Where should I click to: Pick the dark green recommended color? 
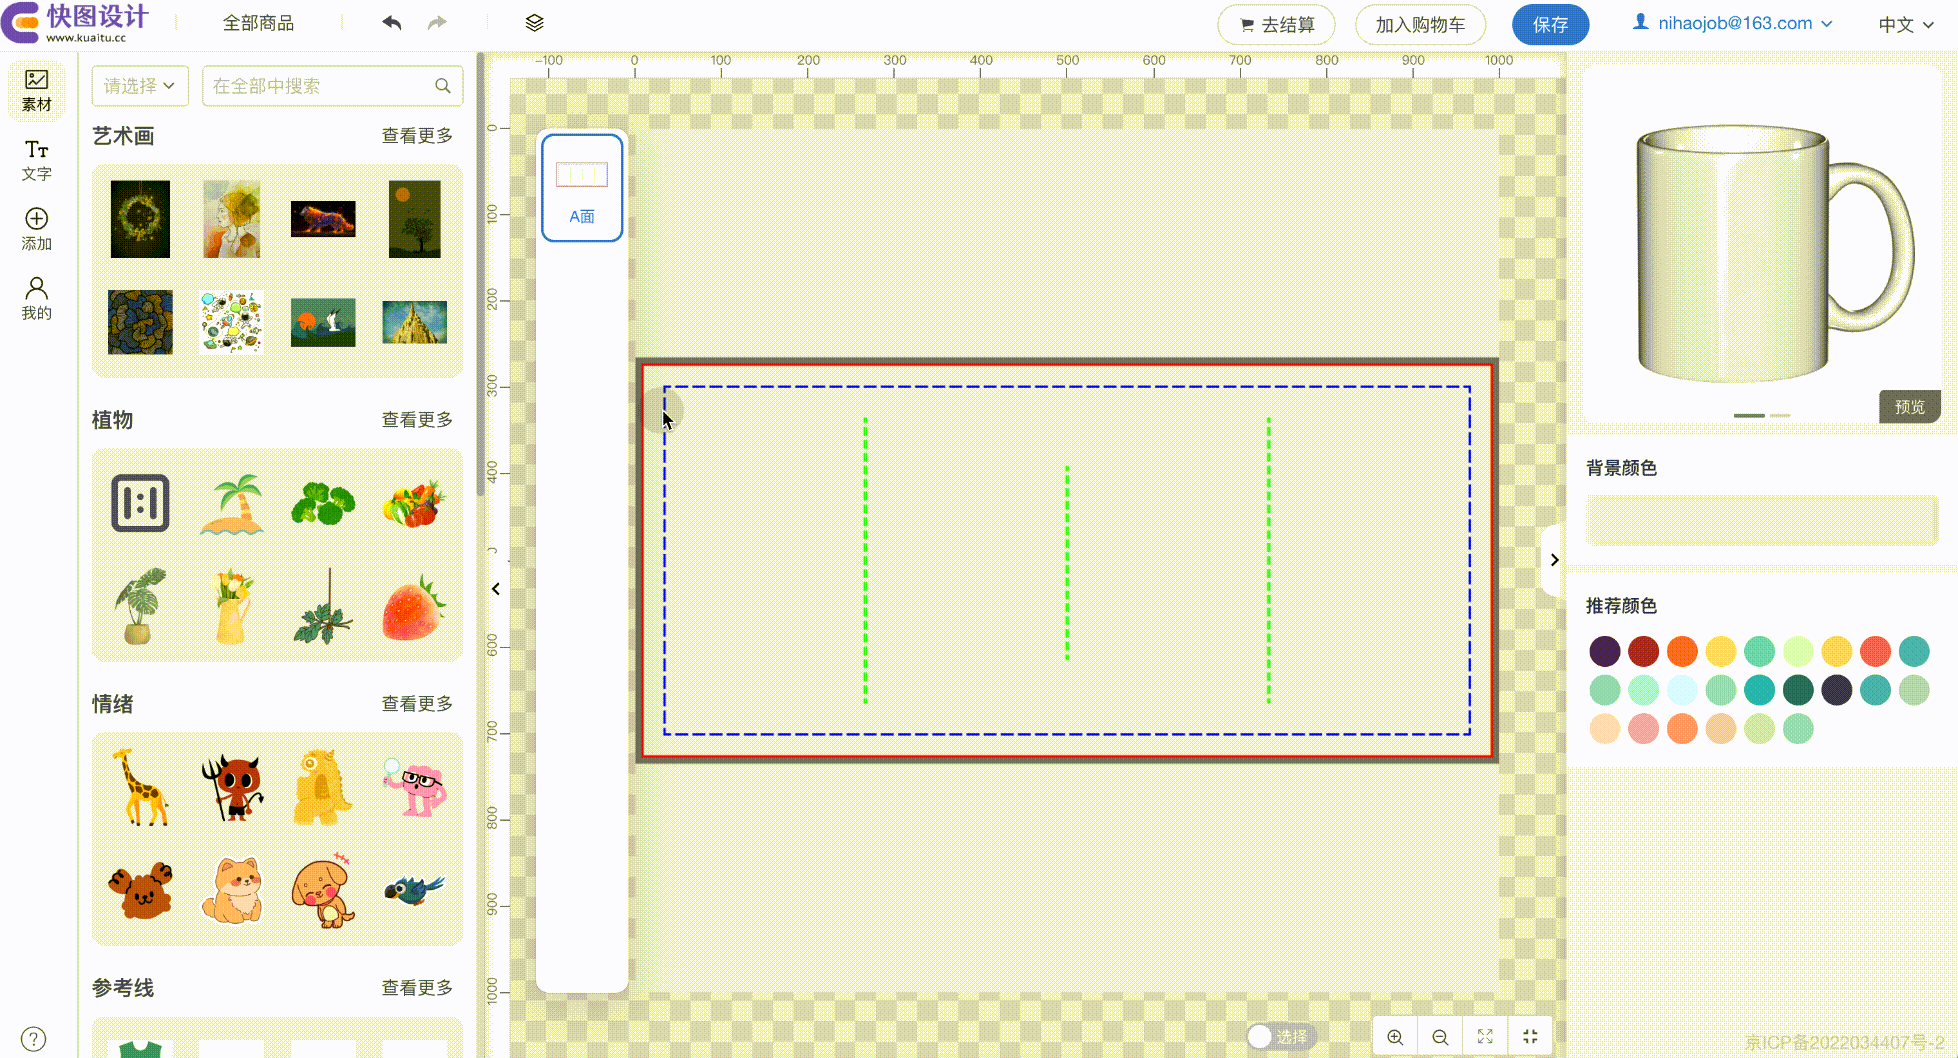point(1798,690)
